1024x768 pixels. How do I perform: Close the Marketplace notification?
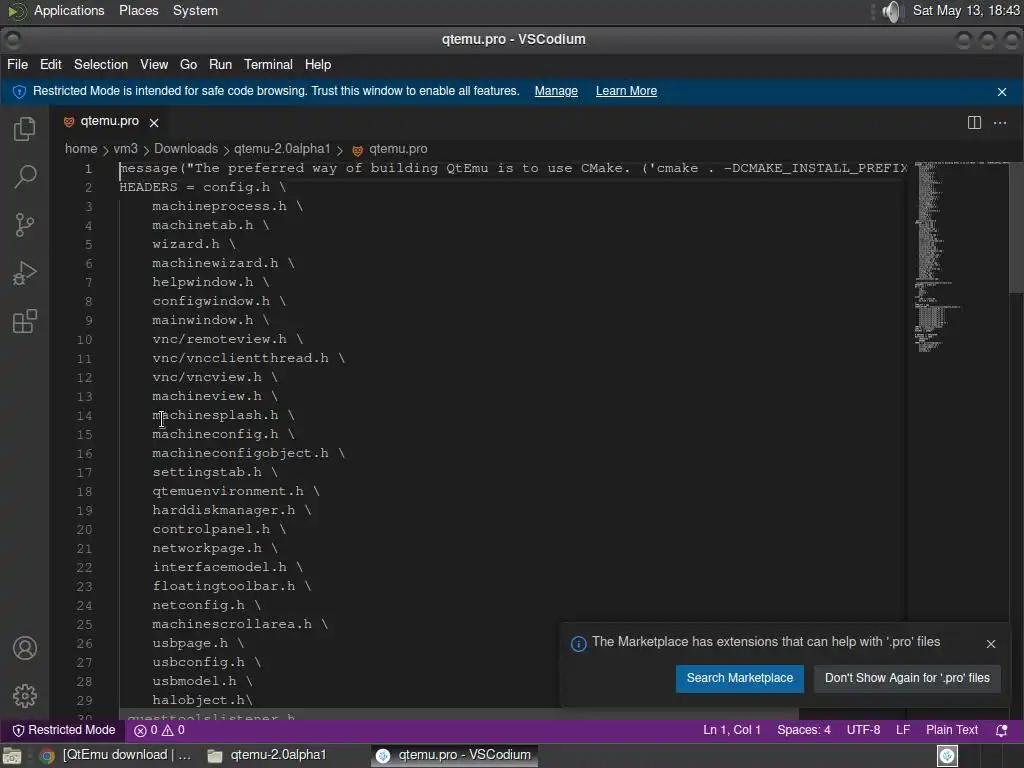click(991, 644)
